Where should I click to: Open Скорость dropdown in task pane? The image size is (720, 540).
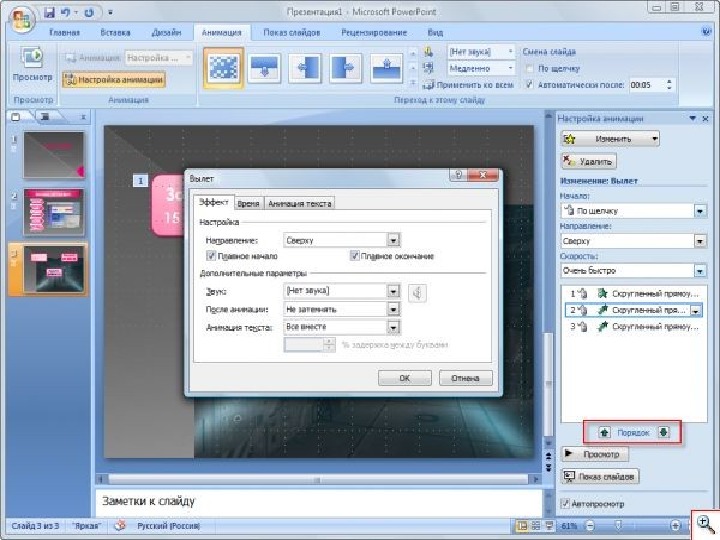pos(700,271)
